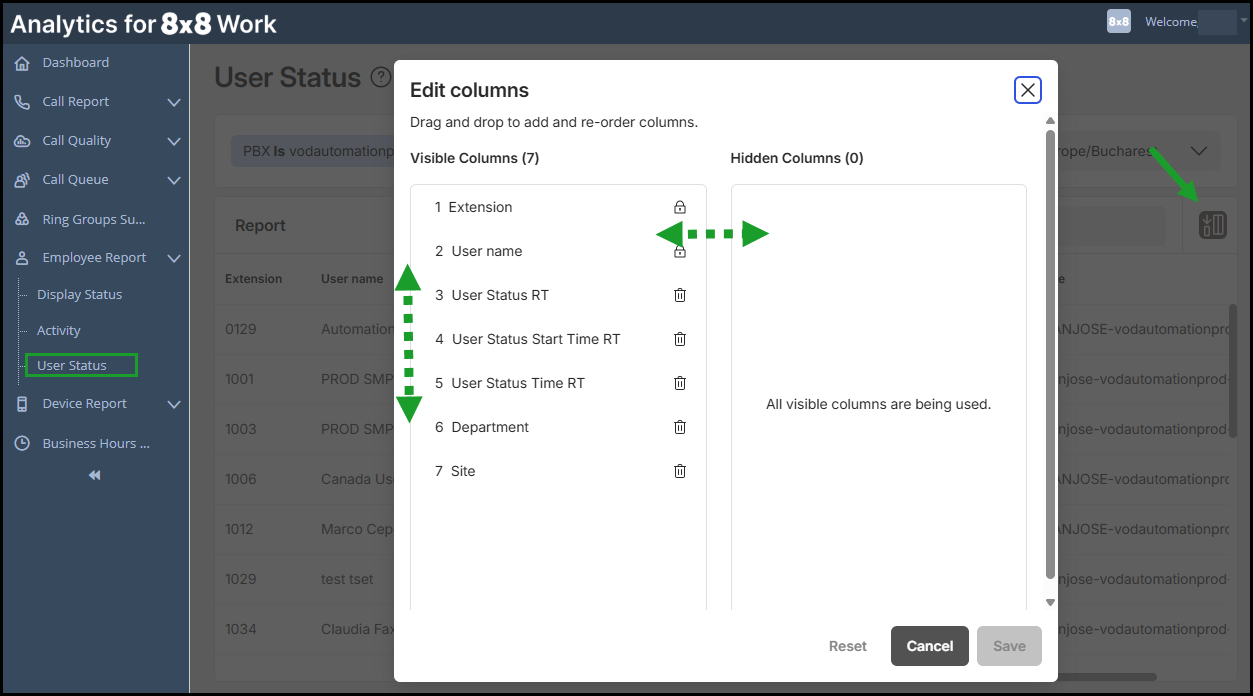Reset the column configuration
Image resolution: width=1253 pixels, height=696 pixels.
847,646
